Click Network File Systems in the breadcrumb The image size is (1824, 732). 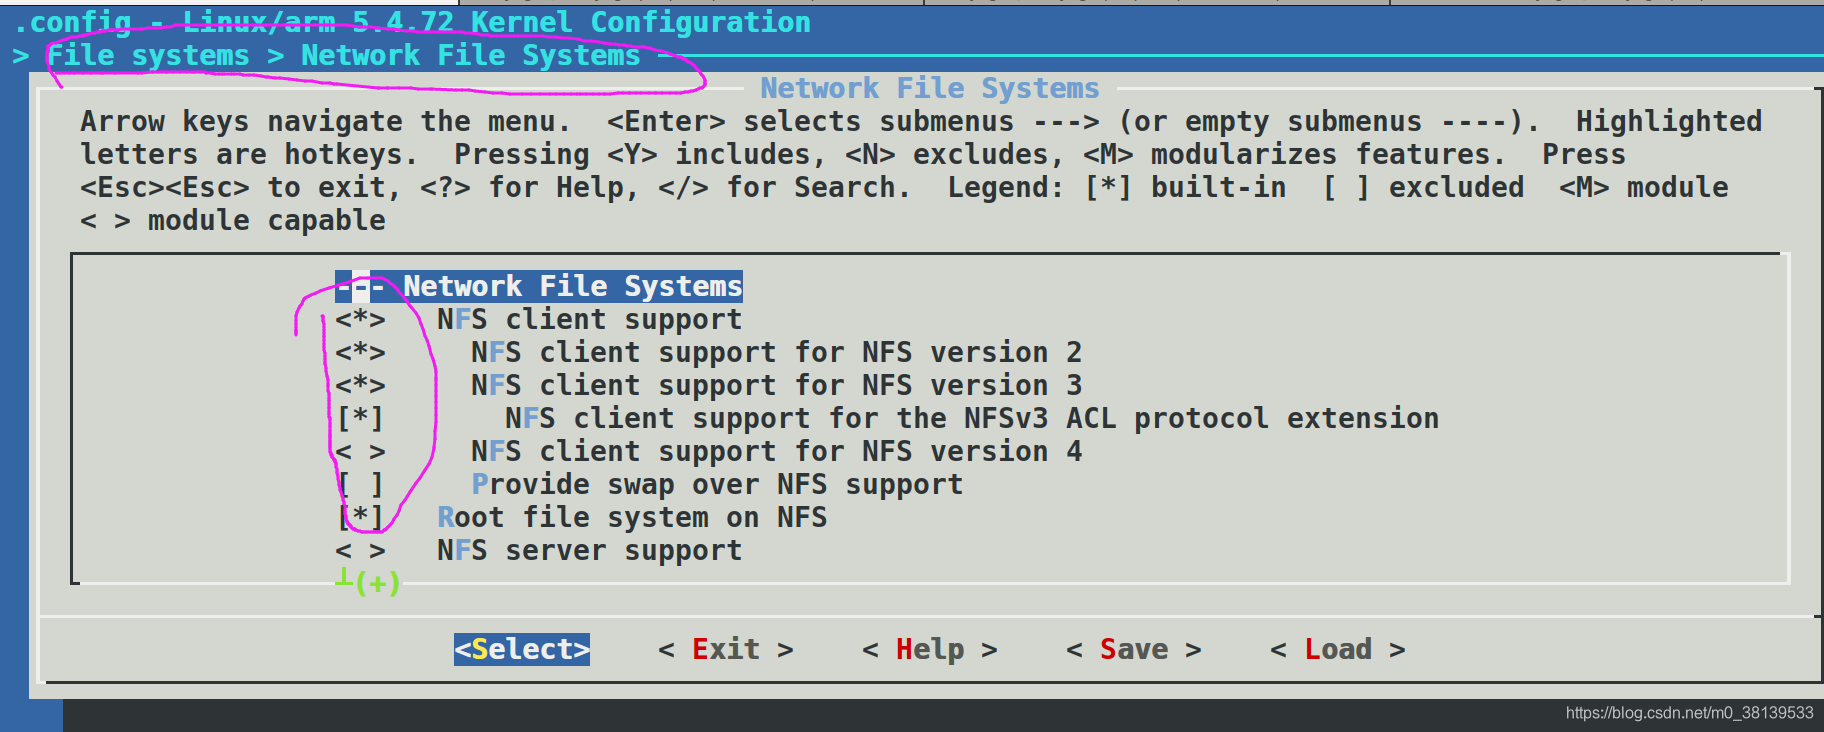pos(470,56)
